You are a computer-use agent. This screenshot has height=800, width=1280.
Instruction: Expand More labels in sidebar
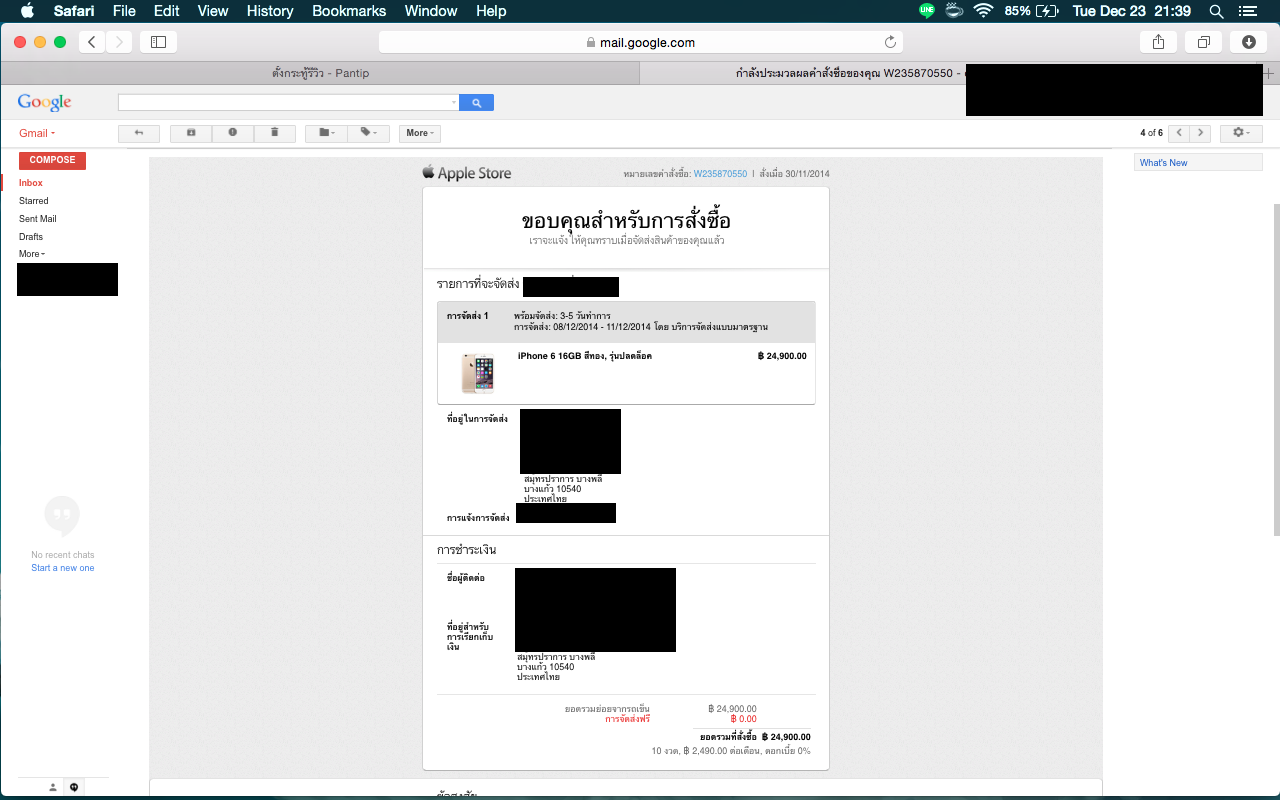click(x=32, y=254)
